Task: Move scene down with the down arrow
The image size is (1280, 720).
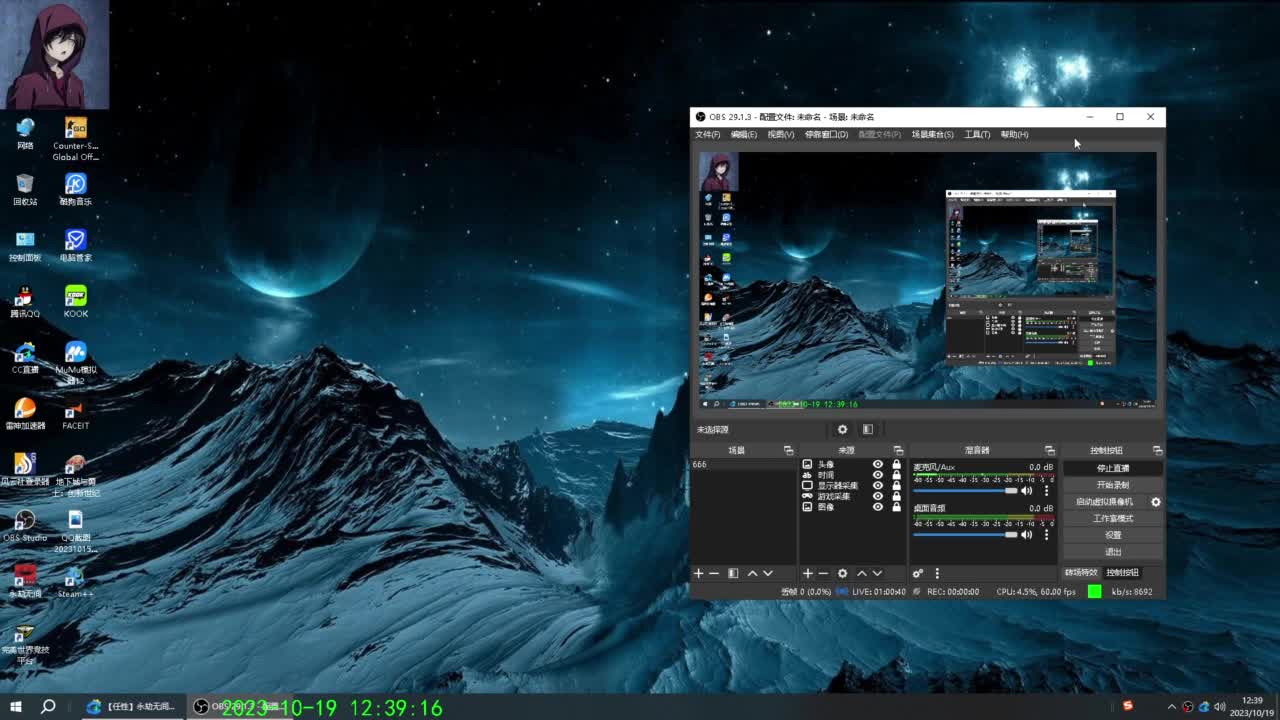Action: 768,573
